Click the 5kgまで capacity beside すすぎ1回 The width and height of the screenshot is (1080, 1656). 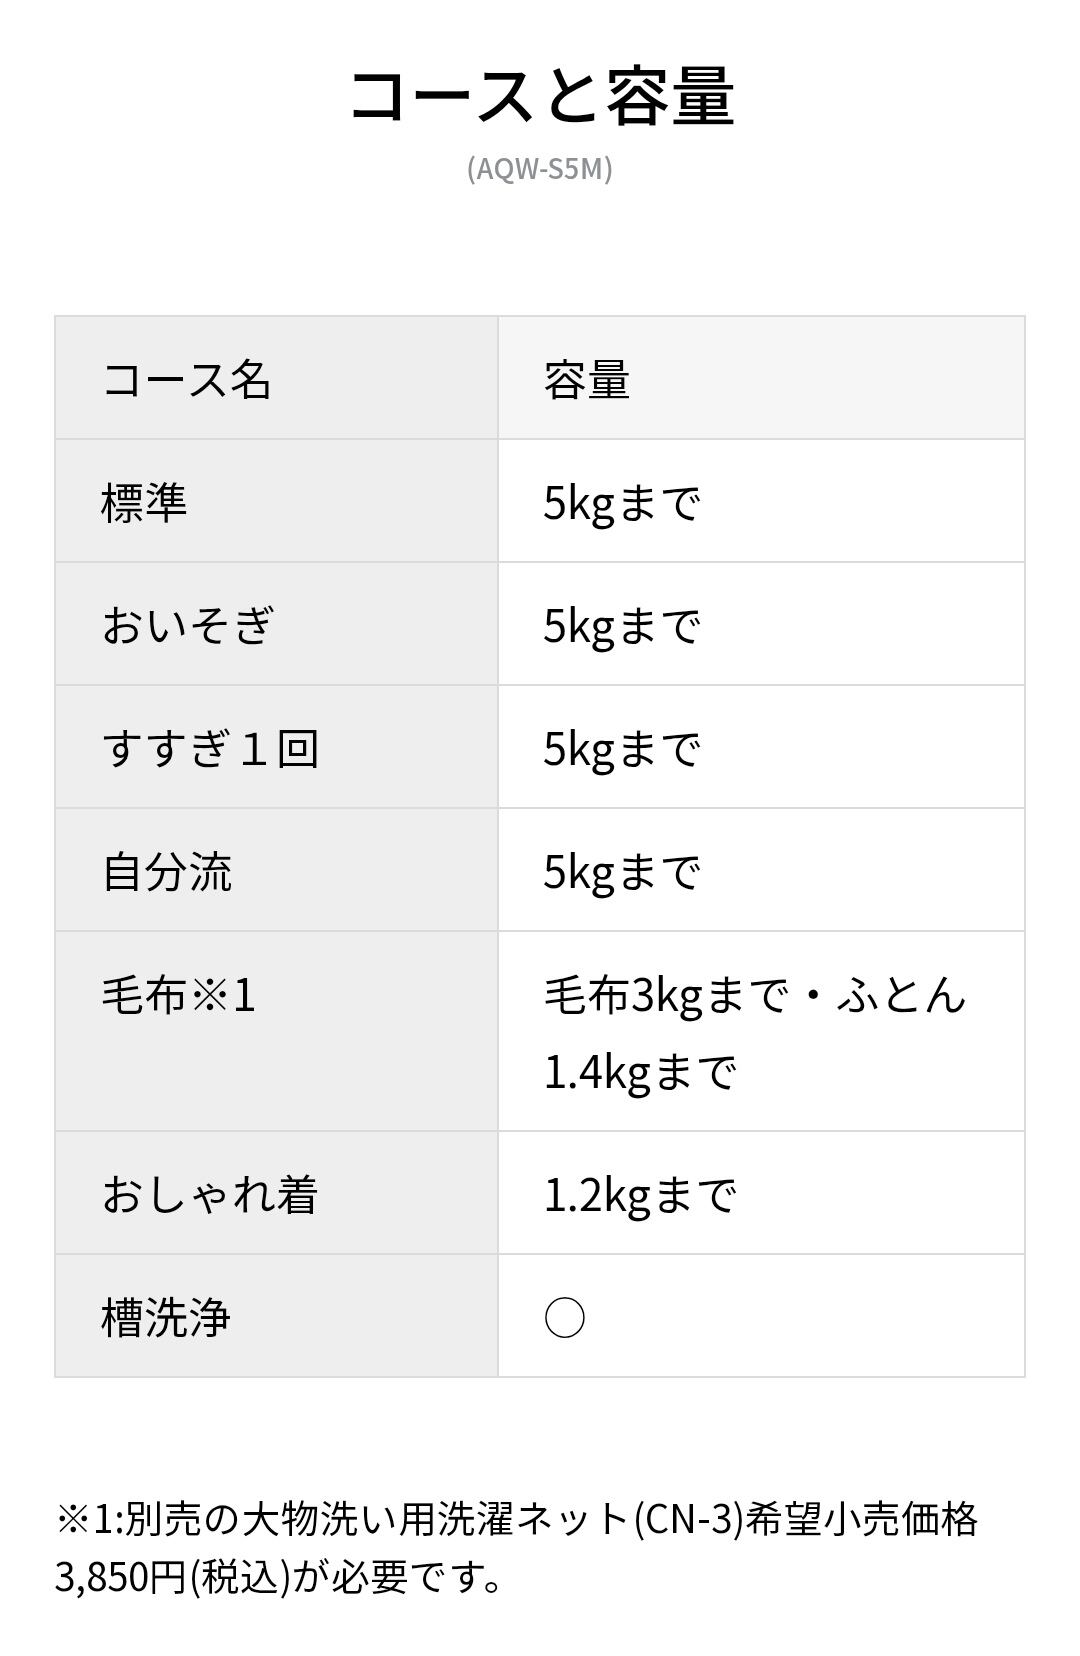click(x=621, y=748)
